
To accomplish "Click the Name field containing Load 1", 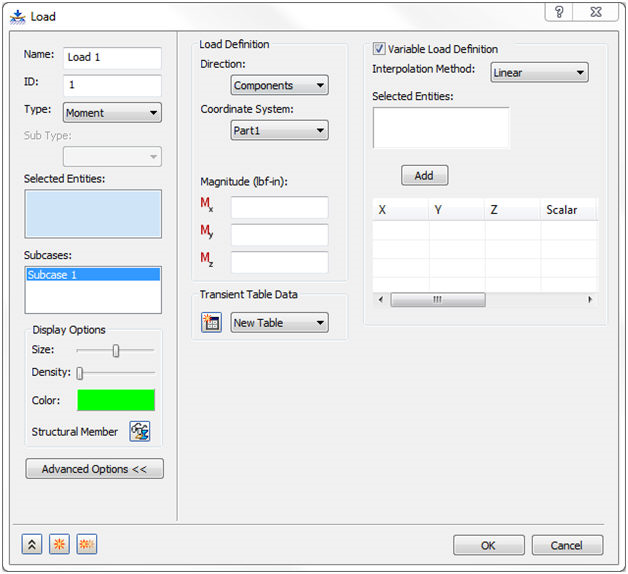I will [x=112, y=58].
